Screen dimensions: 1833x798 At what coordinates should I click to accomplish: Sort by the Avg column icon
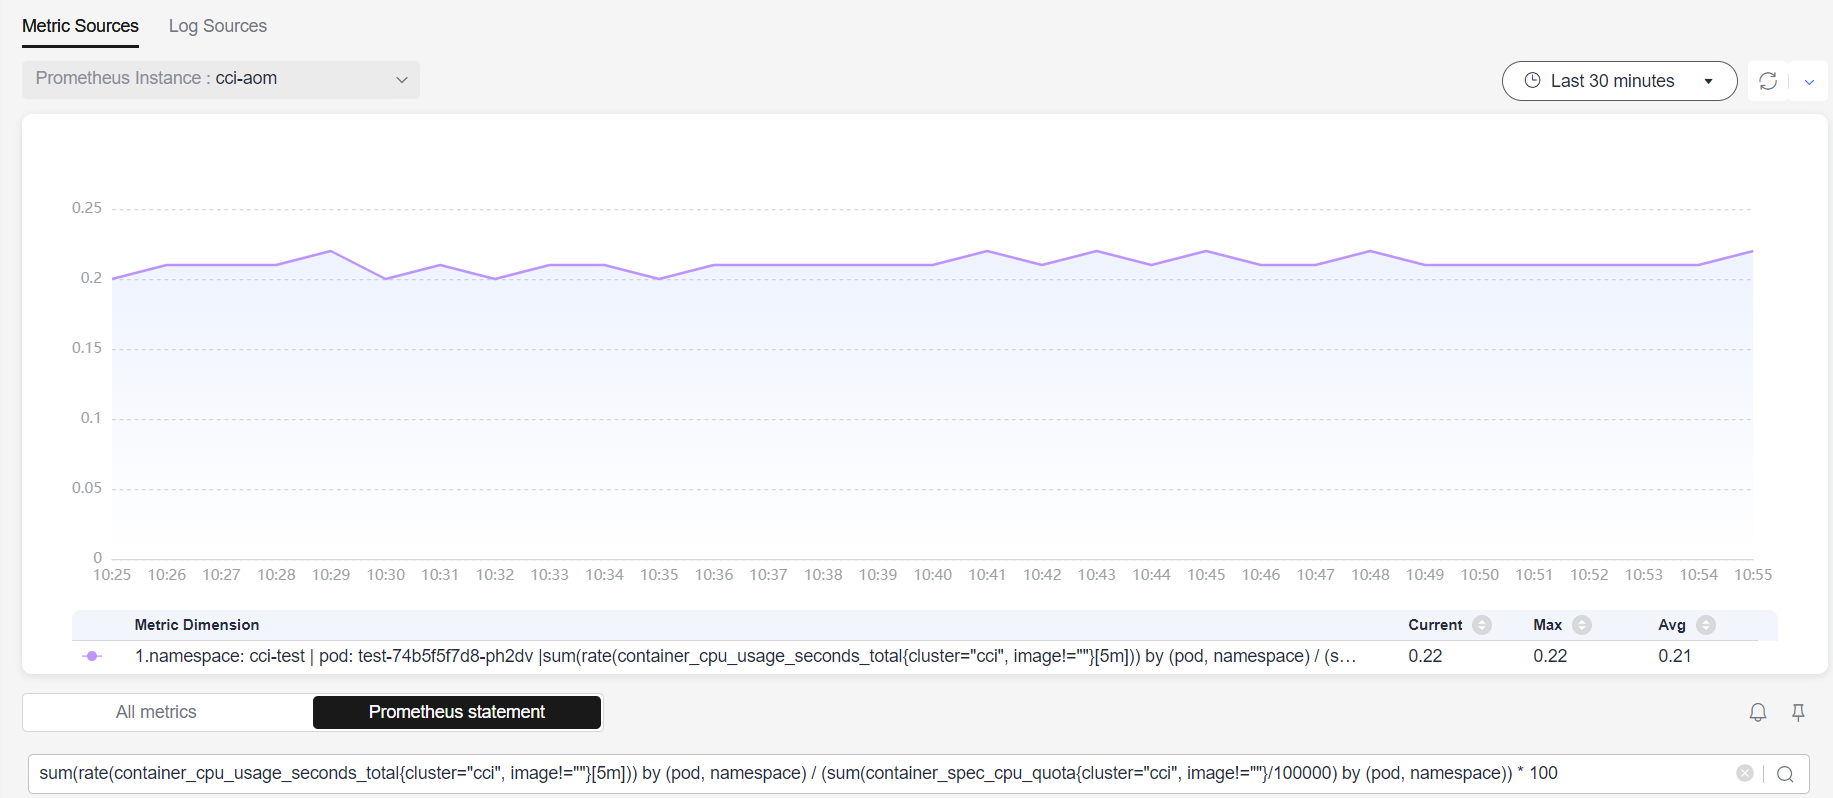pyautogui.click(x=1706, y=625)
